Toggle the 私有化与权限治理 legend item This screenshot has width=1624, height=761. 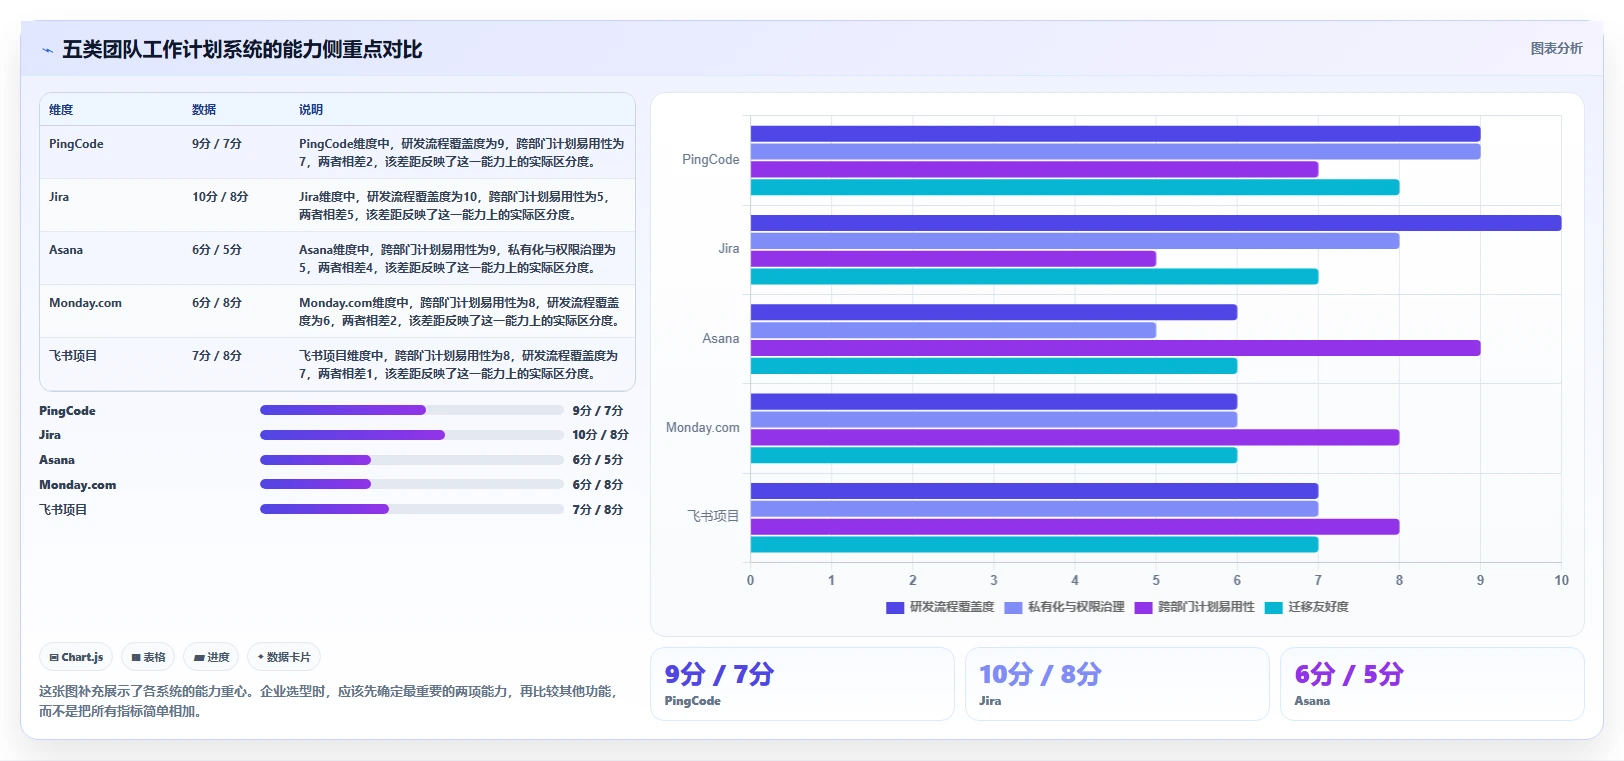[x=1064, y=607]
